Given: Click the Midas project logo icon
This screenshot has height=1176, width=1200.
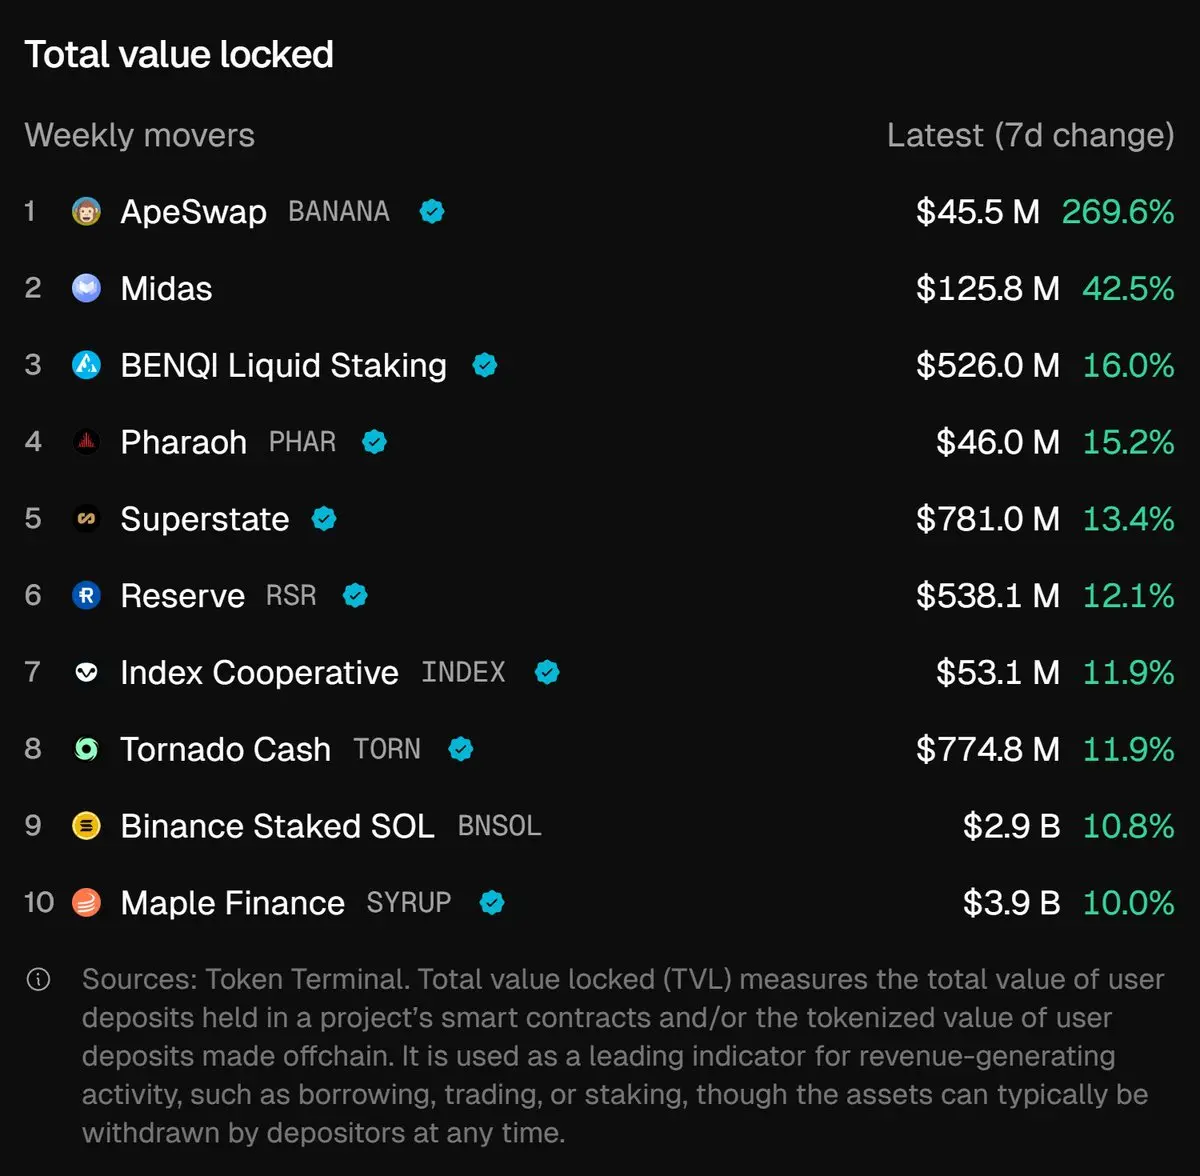Looking at the screenshot, I should coord(87,288).
